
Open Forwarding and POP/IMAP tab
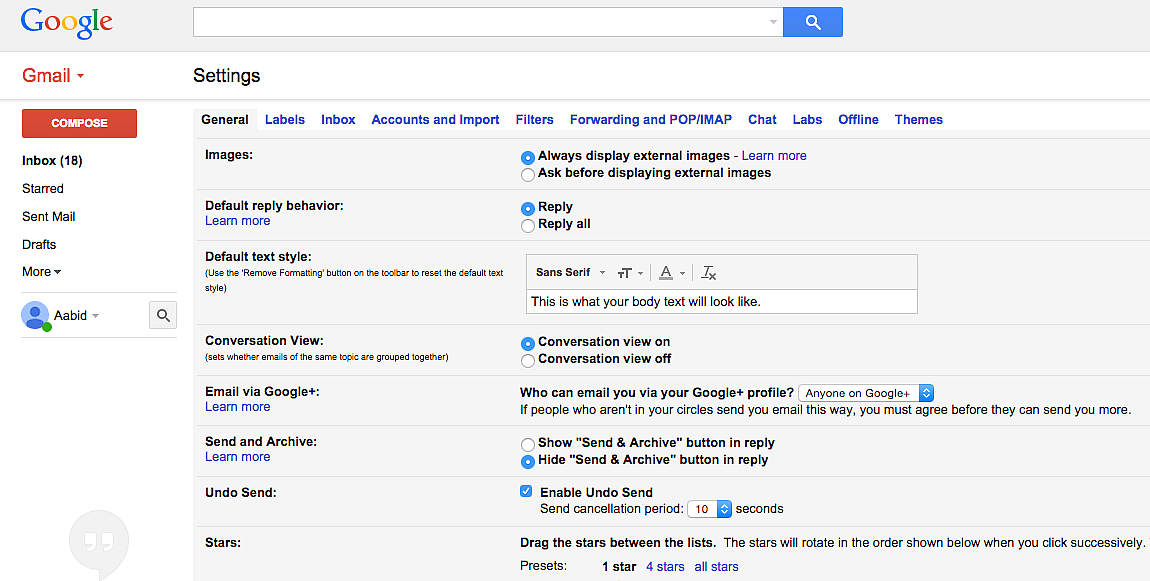(x=651, y=120)
